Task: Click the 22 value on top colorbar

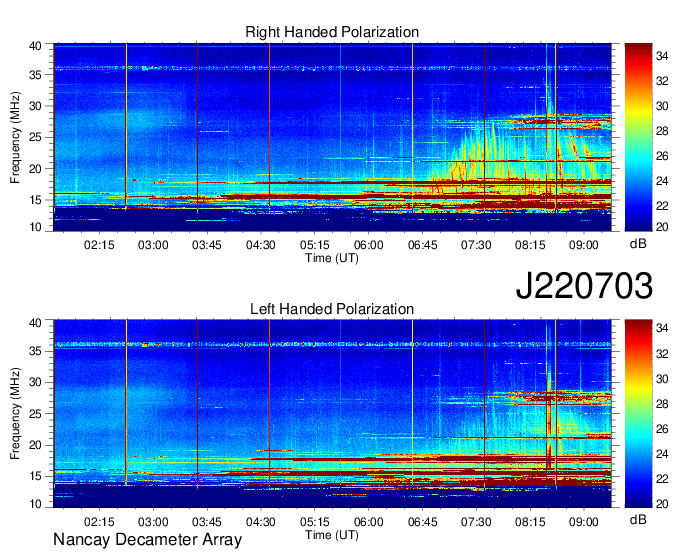Action: pyautogui.click(x=662, y=206)
